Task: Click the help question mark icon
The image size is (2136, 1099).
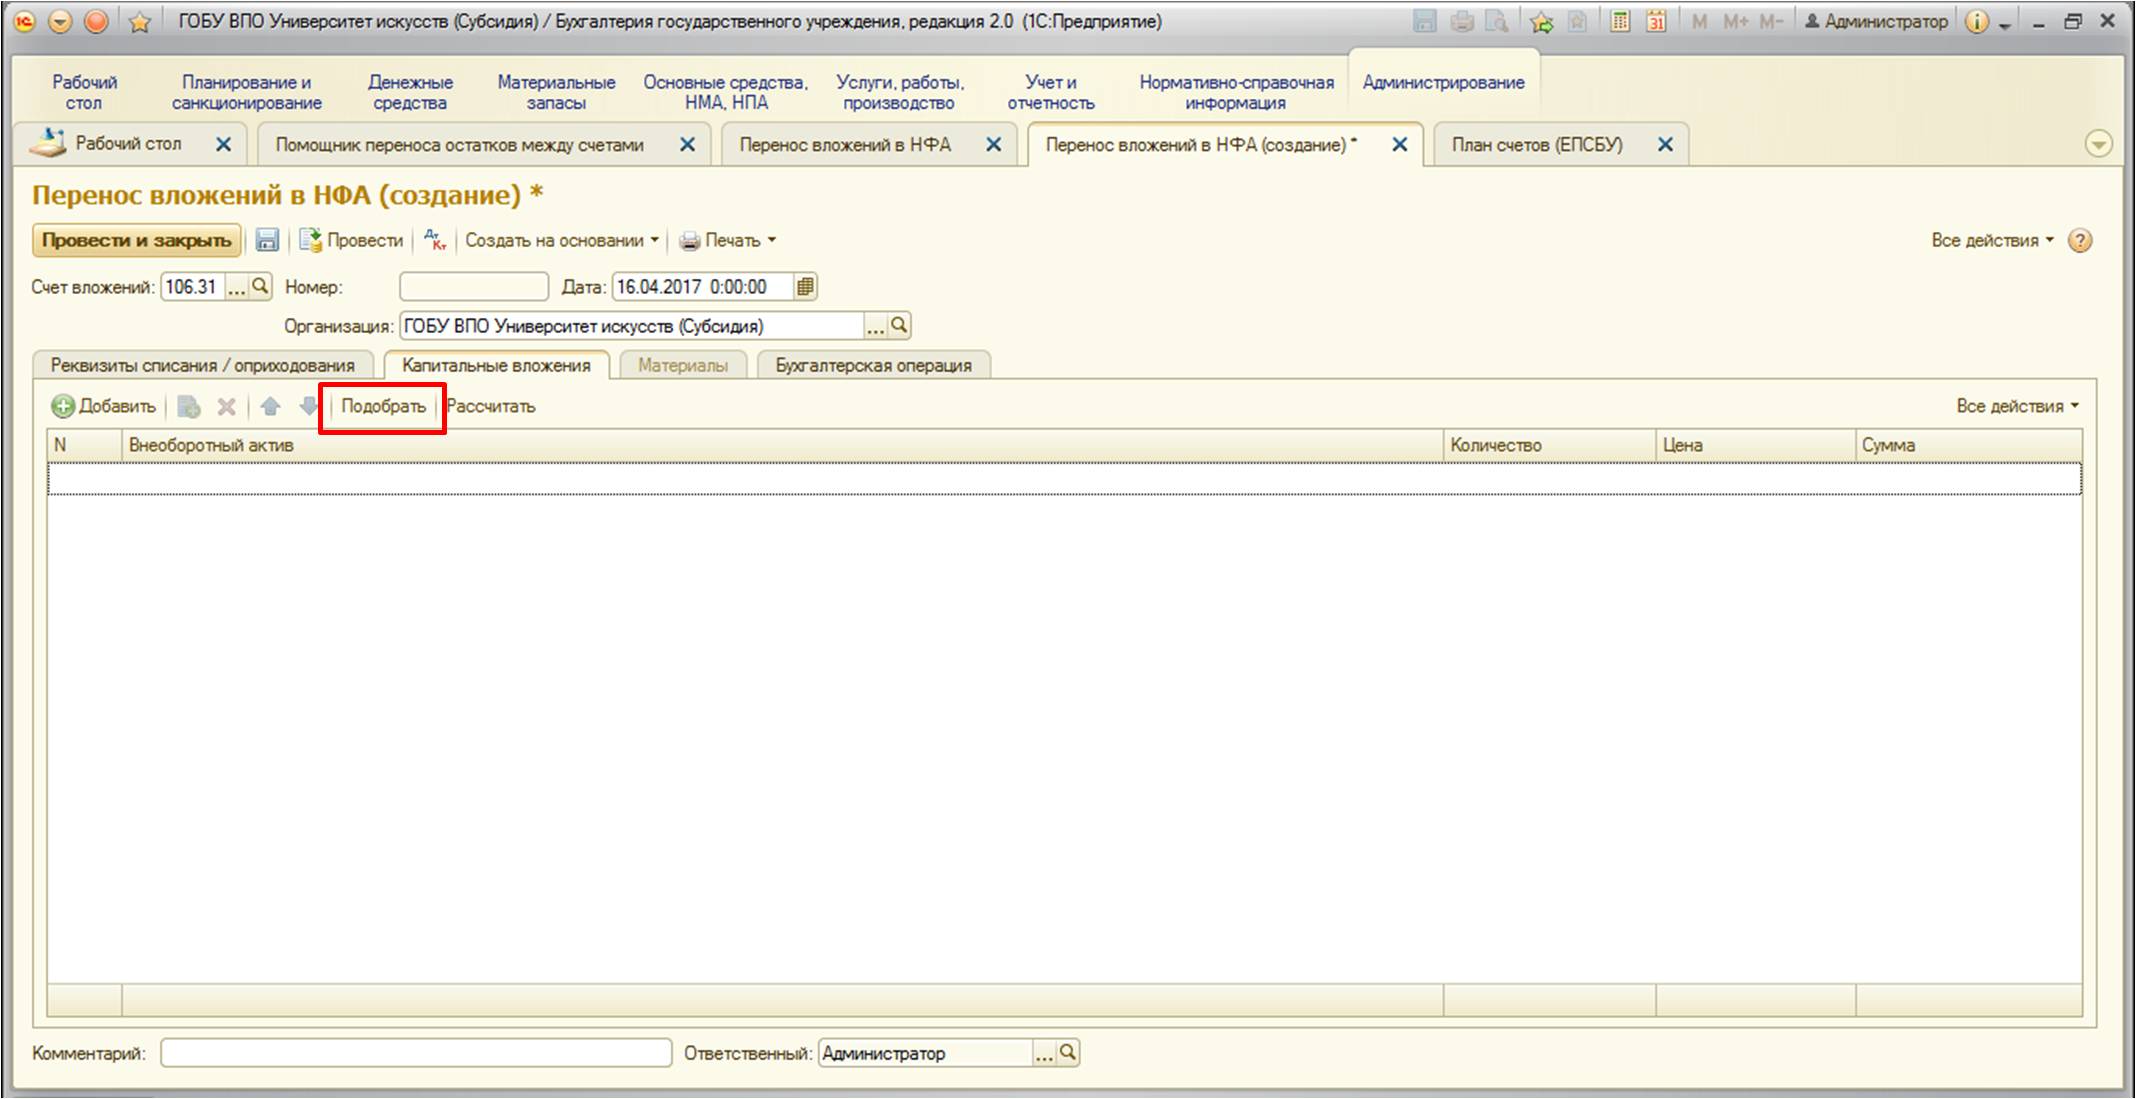Action: pyautogui.click(x=2080, y=240)
